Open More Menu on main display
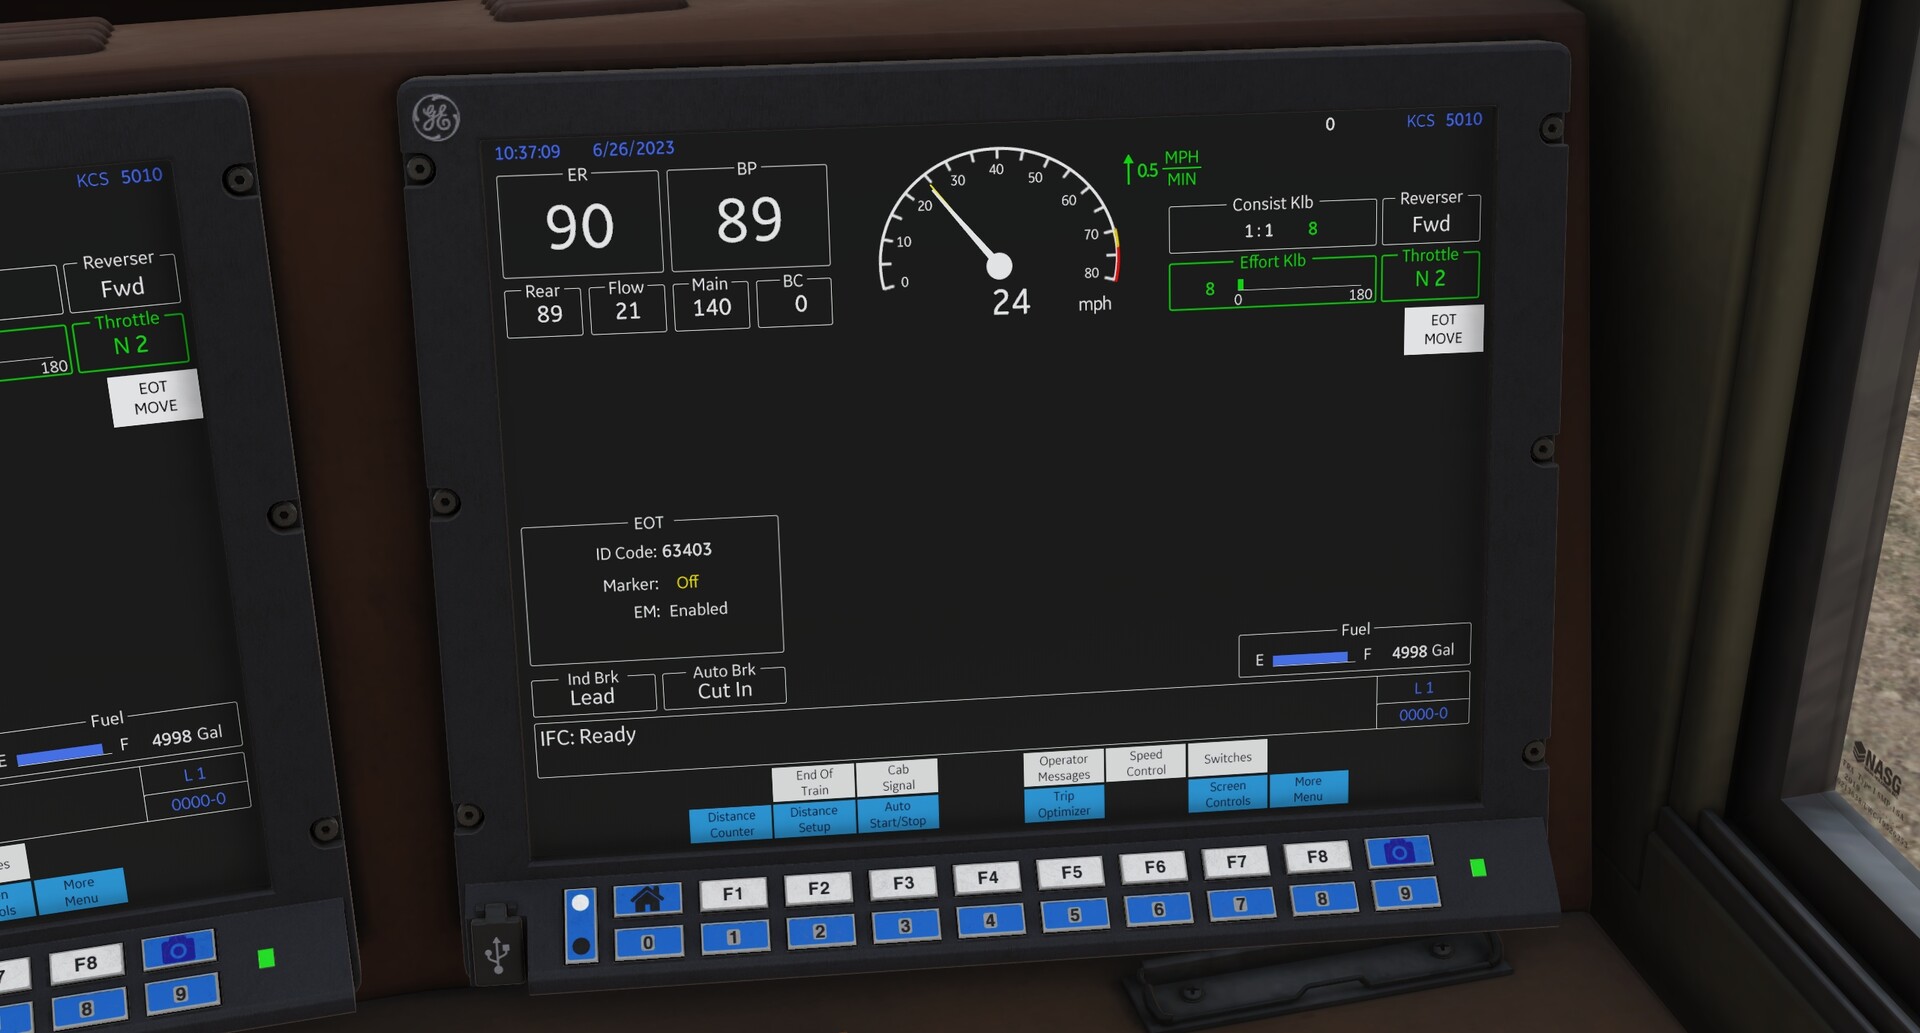Viewport: 1920px width, 1033px height. 1308,788
